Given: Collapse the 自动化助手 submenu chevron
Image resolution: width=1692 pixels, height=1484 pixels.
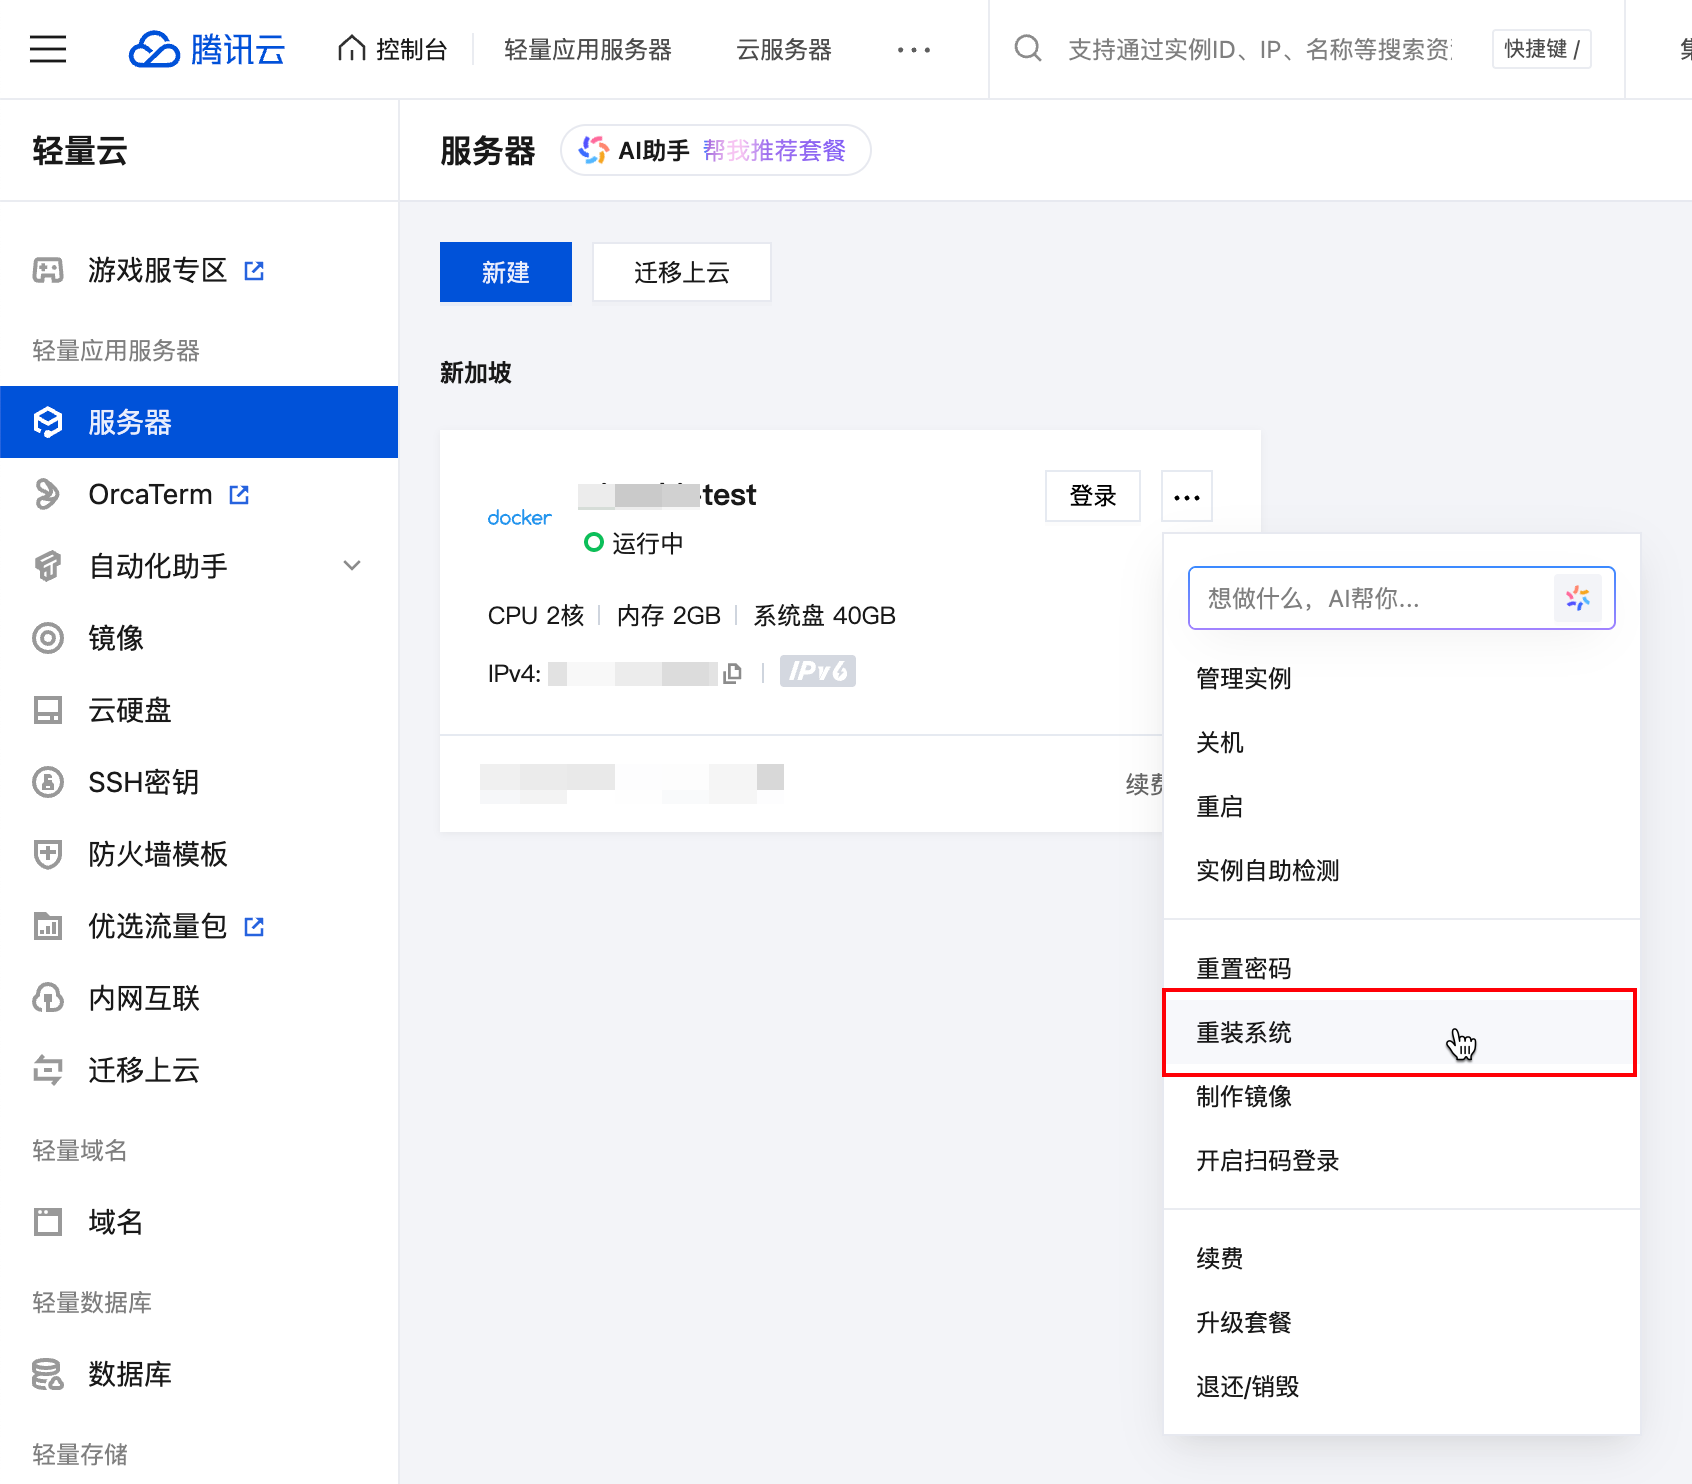Looking at the screenshot, I should point(352,566).
